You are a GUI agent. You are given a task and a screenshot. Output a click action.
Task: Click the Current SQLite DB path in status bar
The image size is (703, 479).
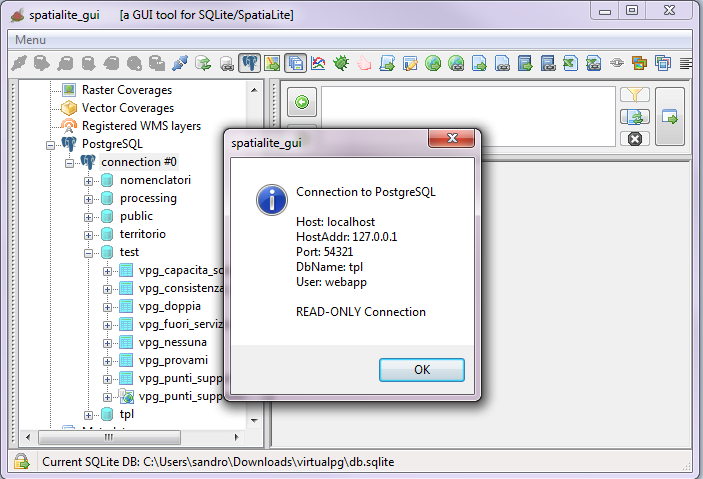218,462
